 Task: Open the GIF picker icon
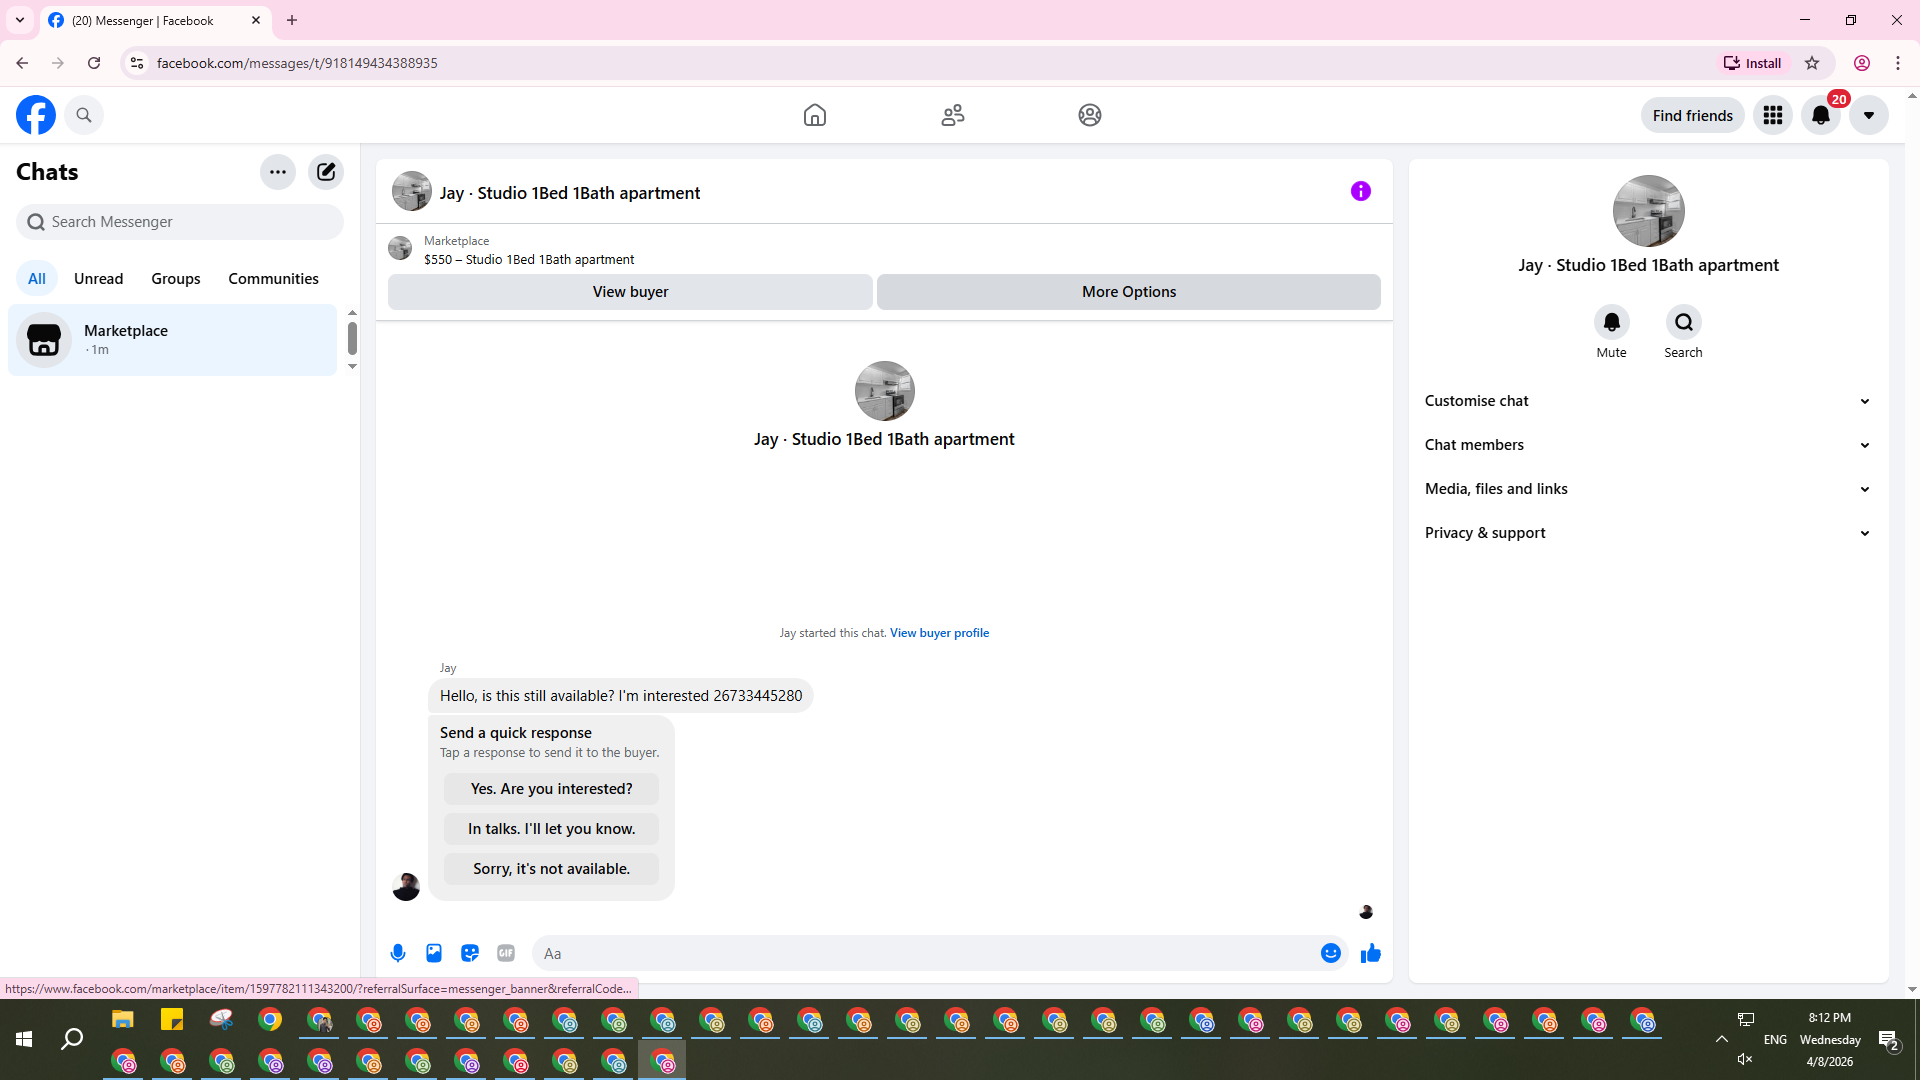coord(506,953)
